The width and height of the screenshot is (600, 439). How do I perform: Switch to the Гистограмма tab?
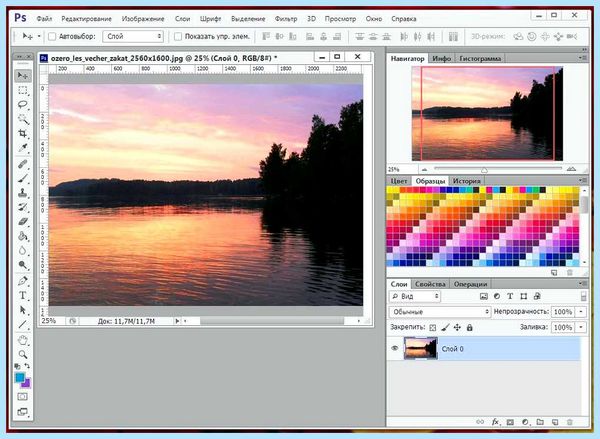(480, 59)
